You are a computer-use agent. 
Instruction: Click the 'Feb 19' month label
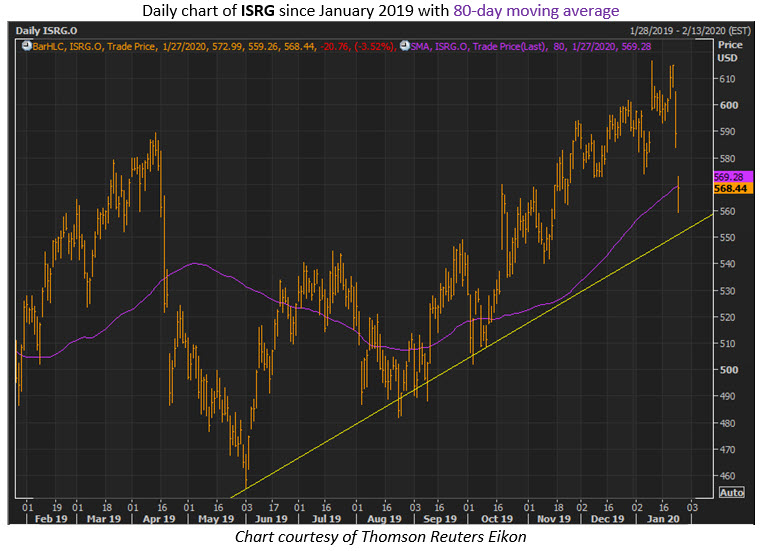click(51, 518)
